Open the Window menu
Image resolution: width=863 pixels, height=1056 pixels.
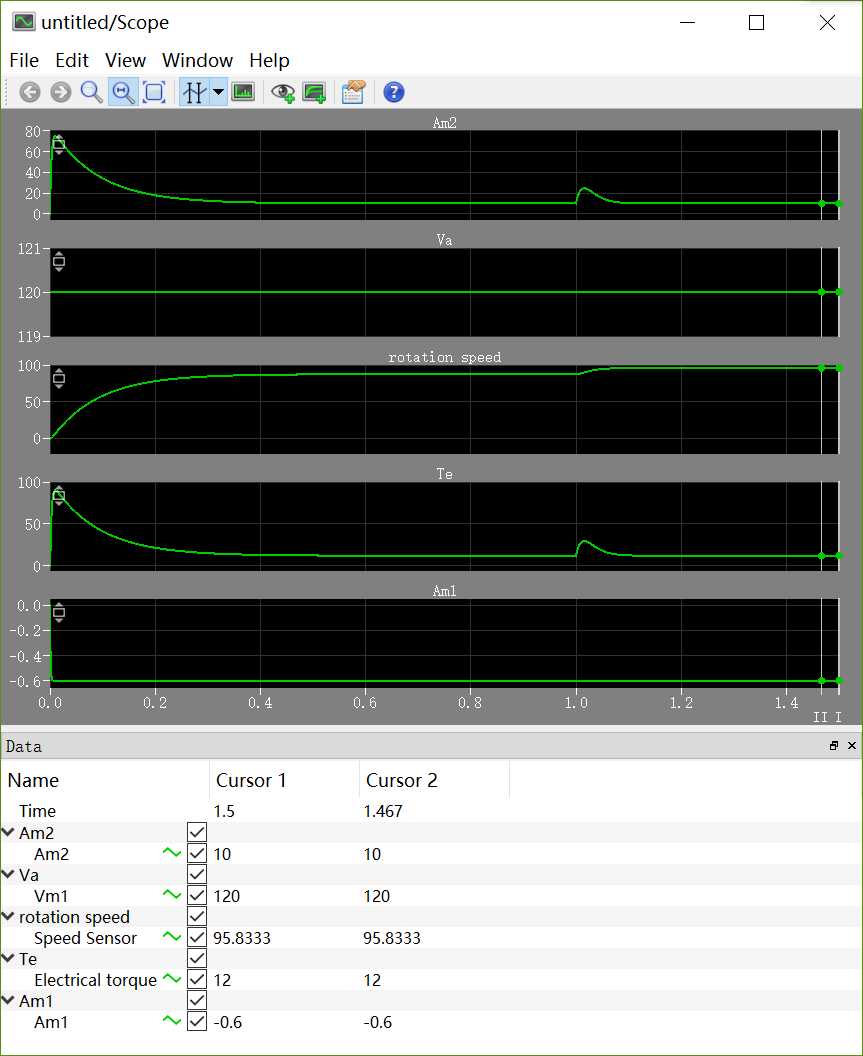click(x=197, y=61)
